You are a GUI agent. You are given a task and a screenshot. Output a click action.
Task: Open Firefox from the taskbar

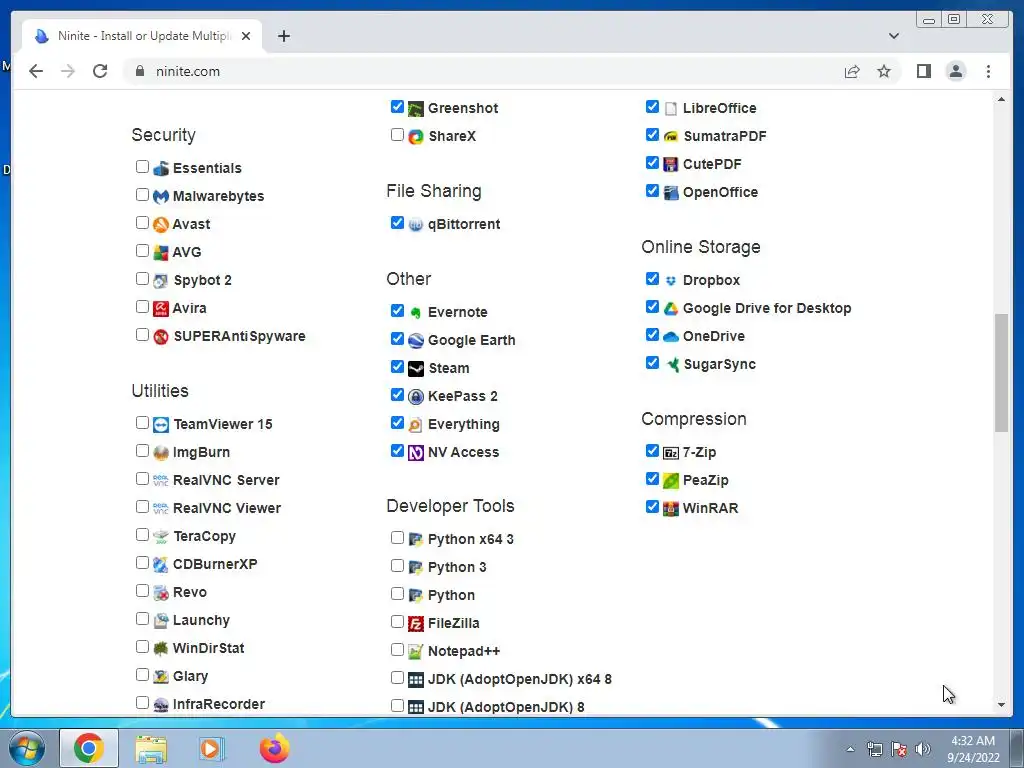pos(274,748)
